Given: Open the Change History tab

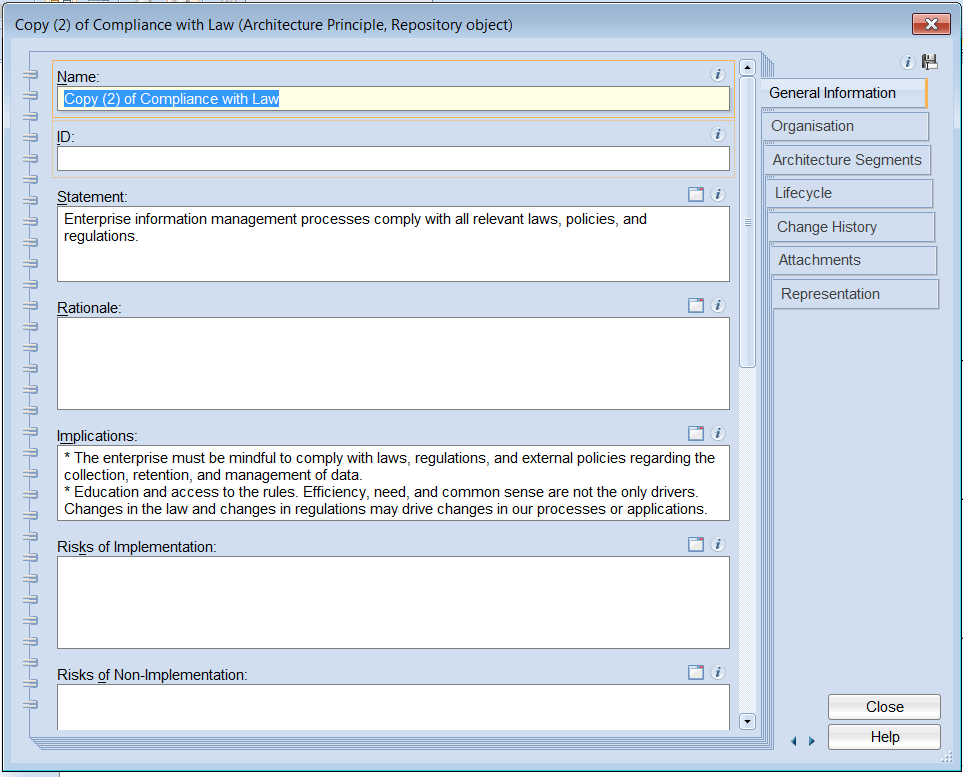Looking at the screenshot, I should coord(852,227).
